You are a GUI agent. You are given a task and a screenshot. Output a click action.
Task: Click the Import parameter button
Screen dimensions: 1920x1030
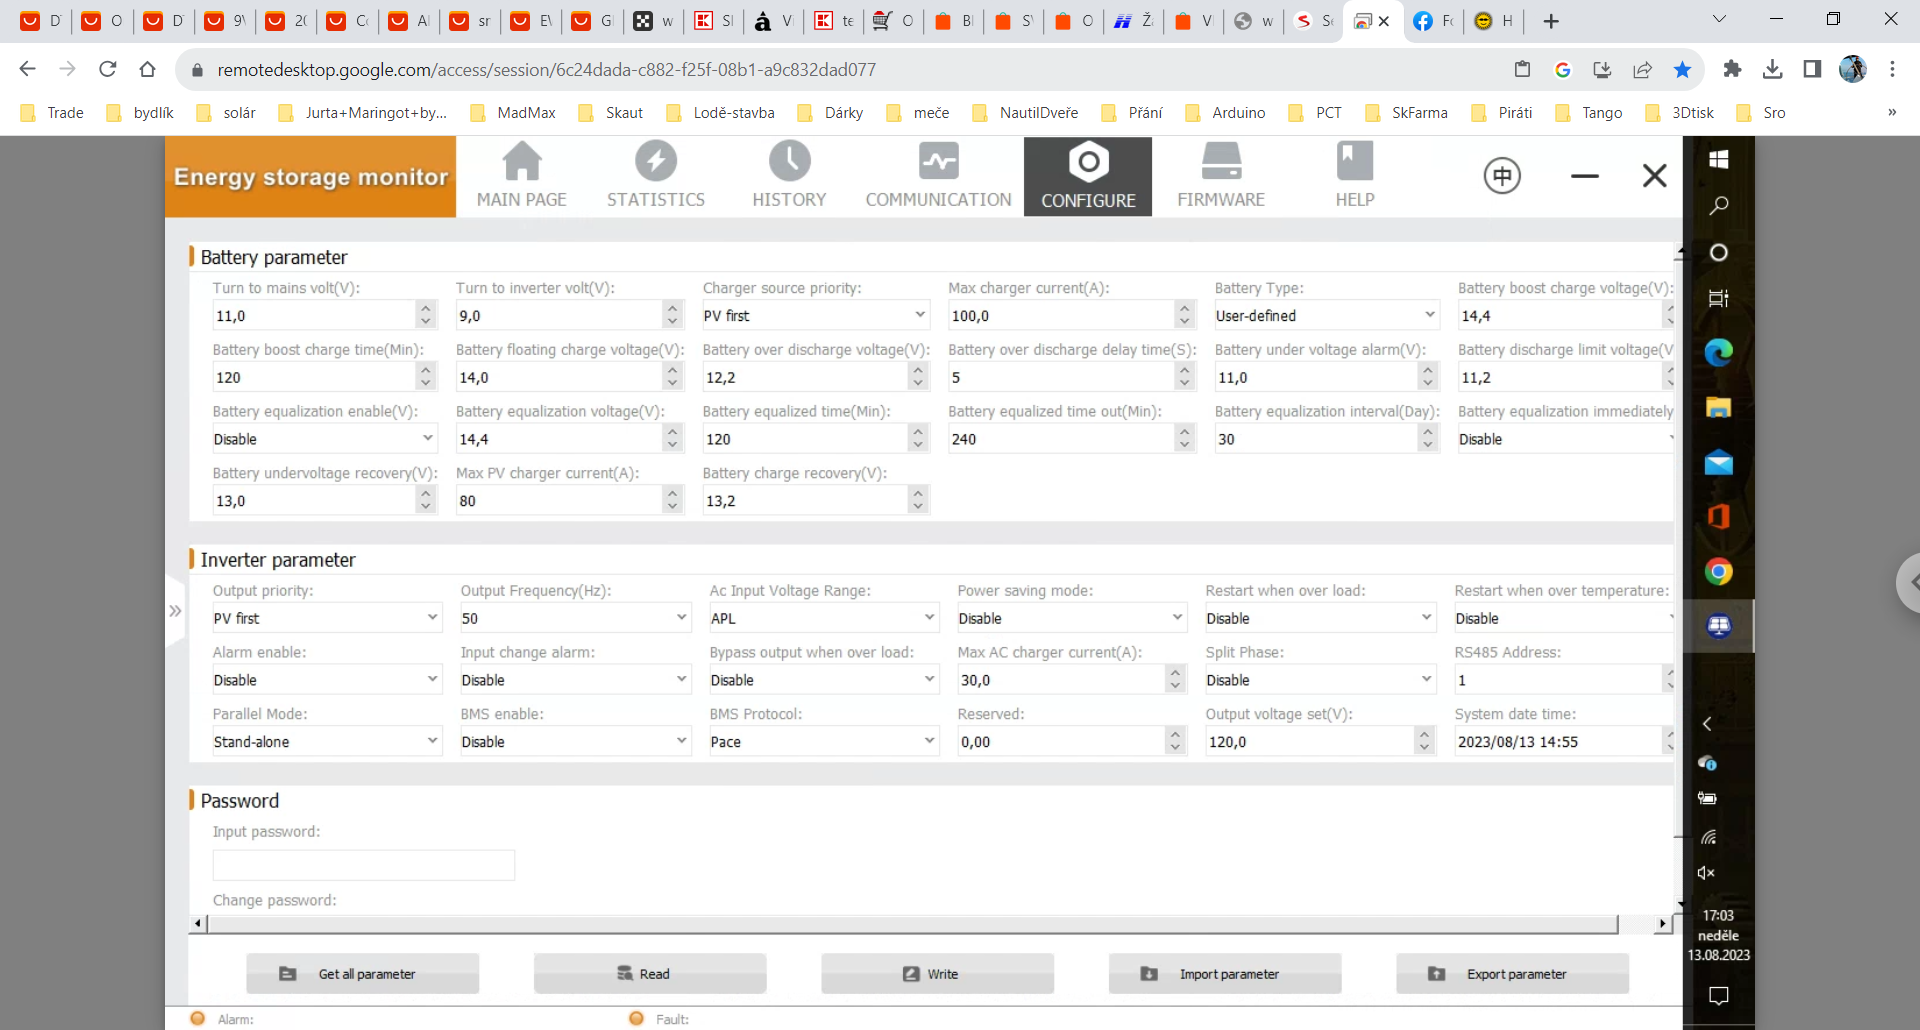1225,974
